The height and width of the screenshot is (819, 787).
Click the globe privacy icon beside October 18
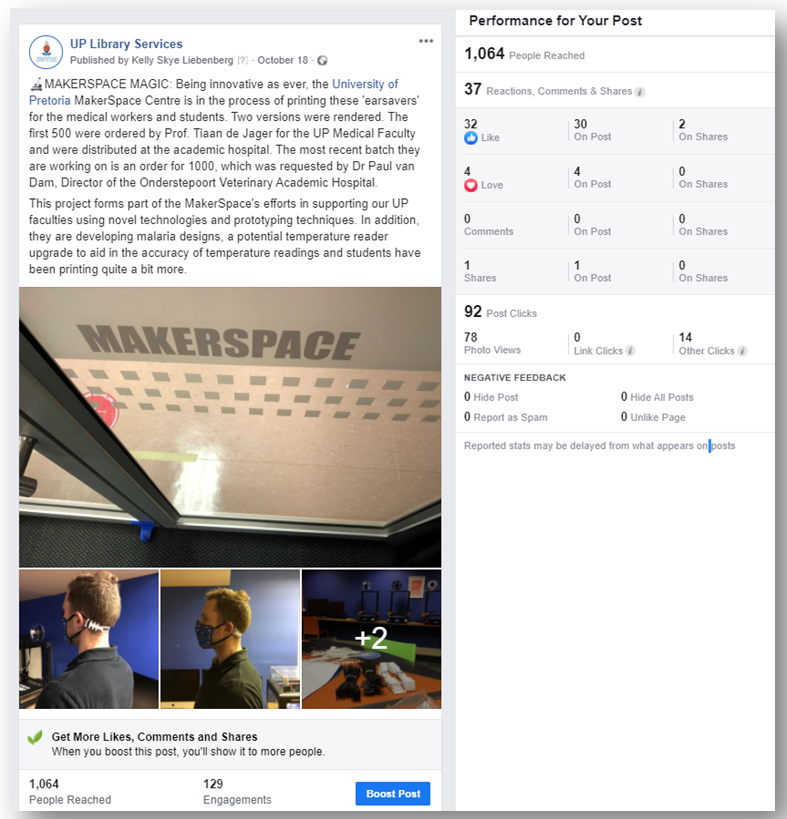[323, 61]
